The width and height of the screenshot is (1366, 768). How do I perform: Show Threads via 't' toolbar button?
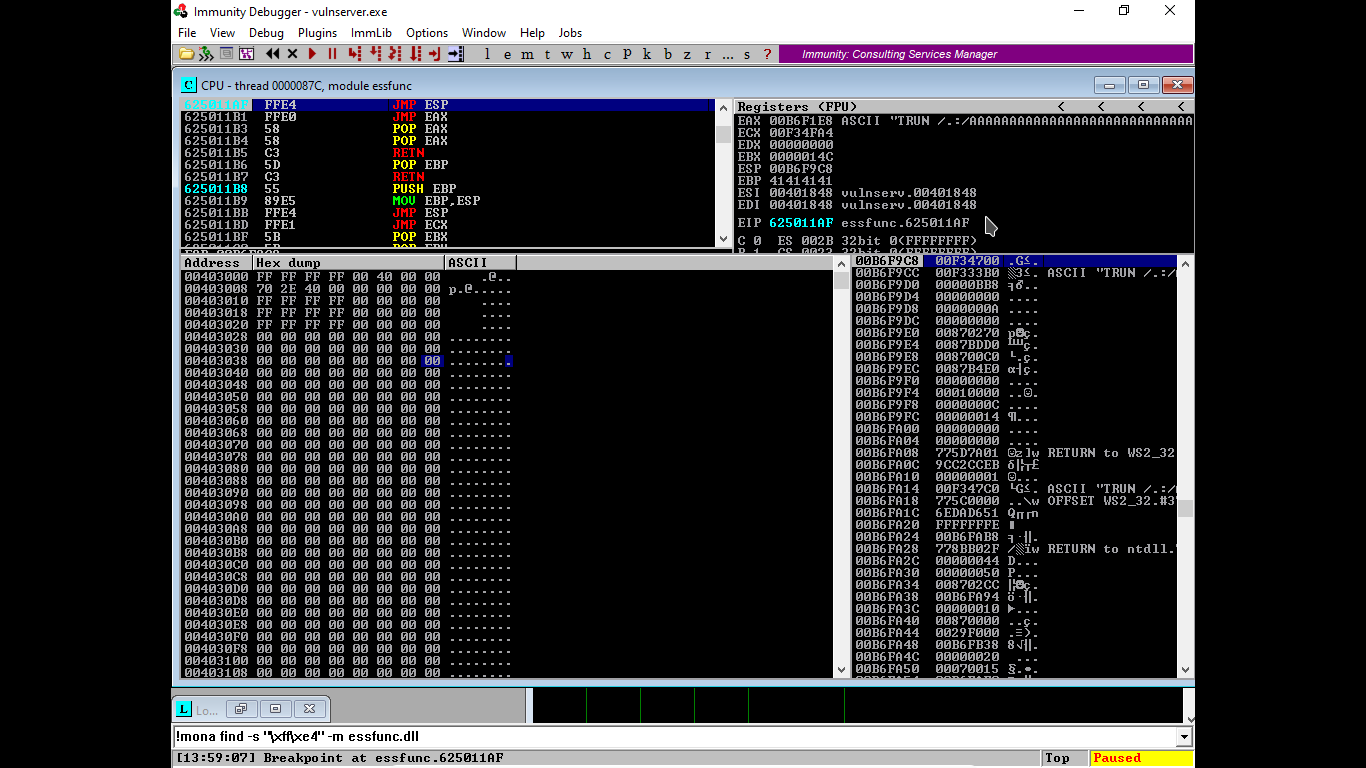click(547, 54)
